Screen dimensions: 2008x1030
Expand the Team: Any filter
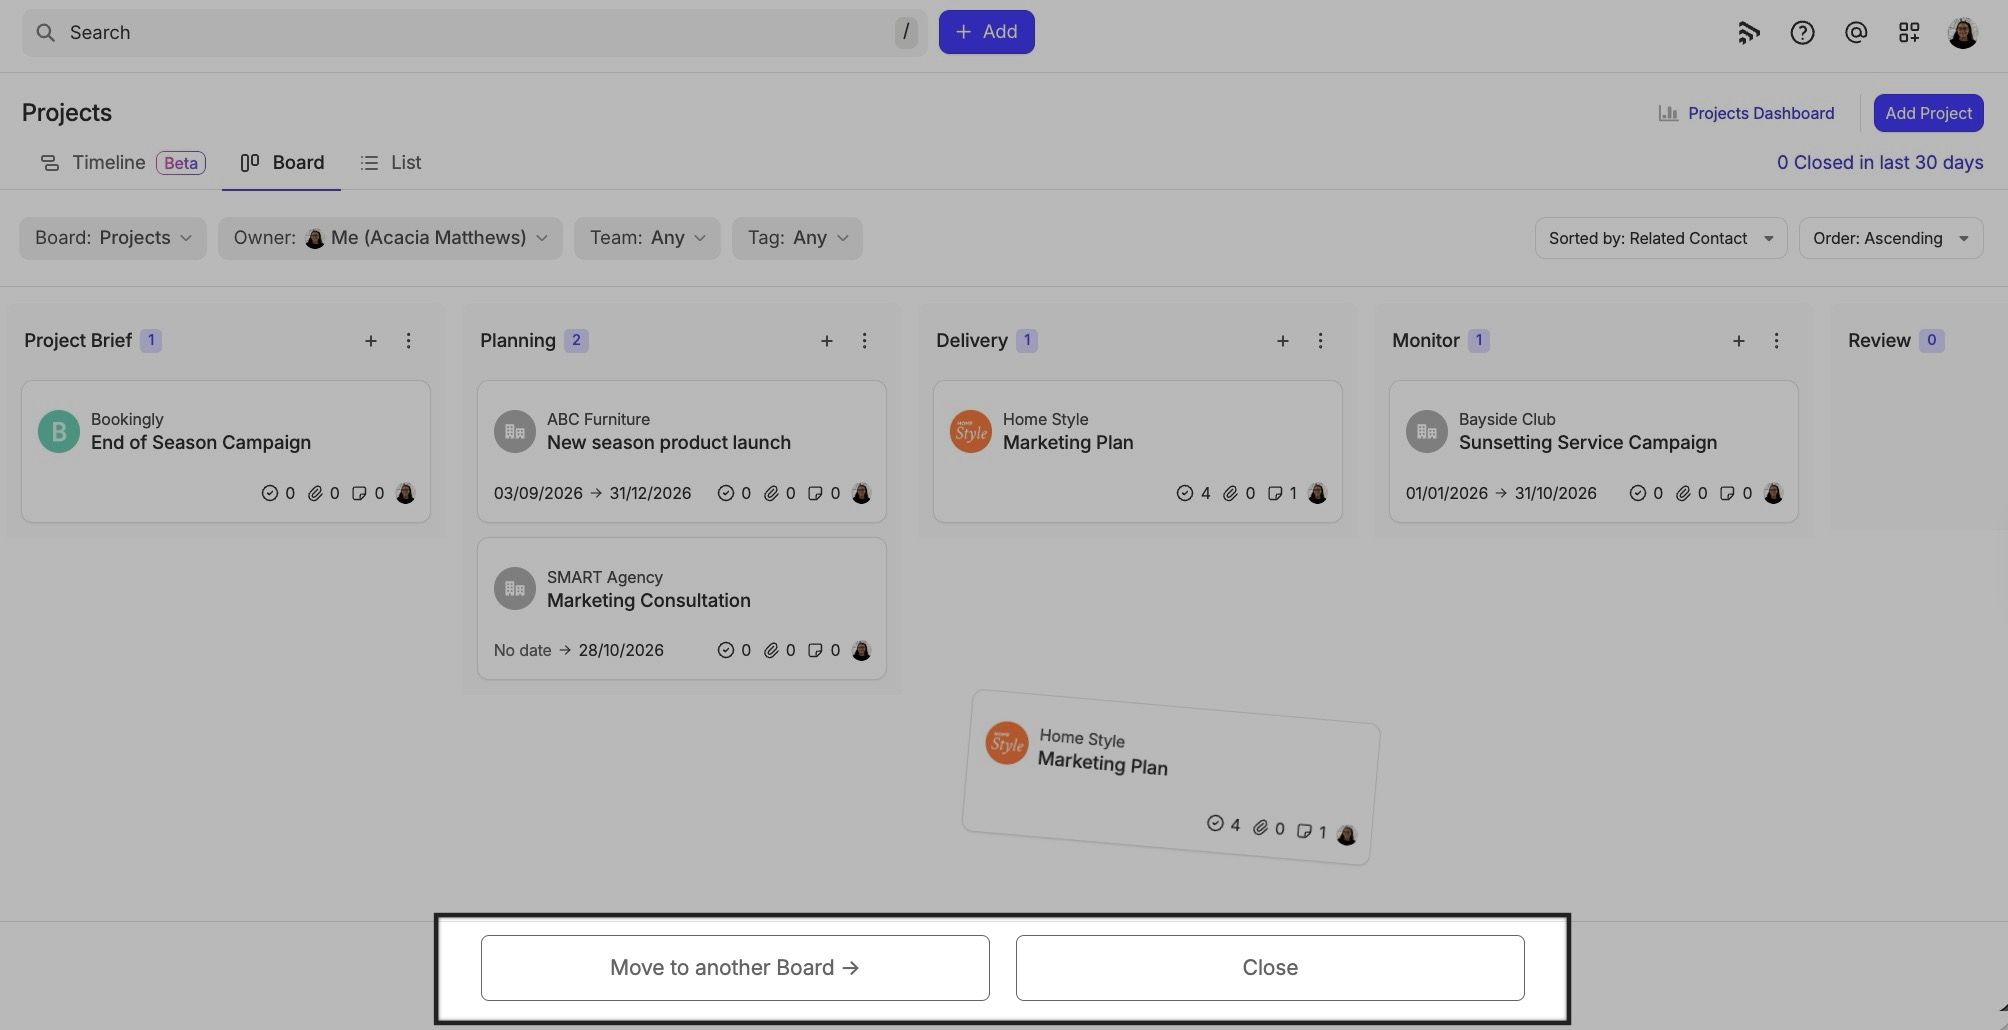point(647,238)
